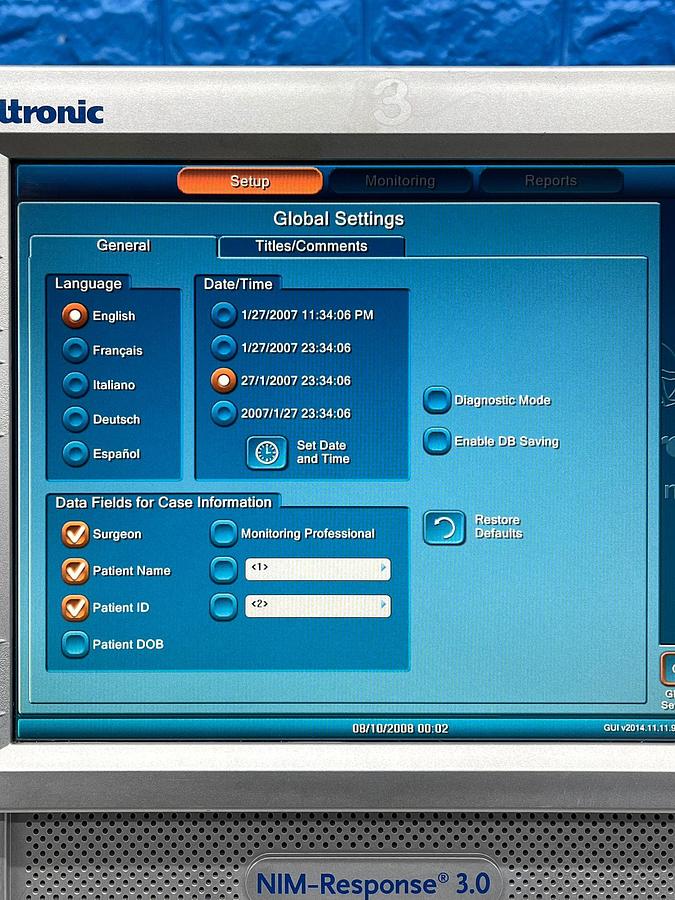Select the General settings tab
Viewport: 675px width, 900px height.
click(123, 246)
